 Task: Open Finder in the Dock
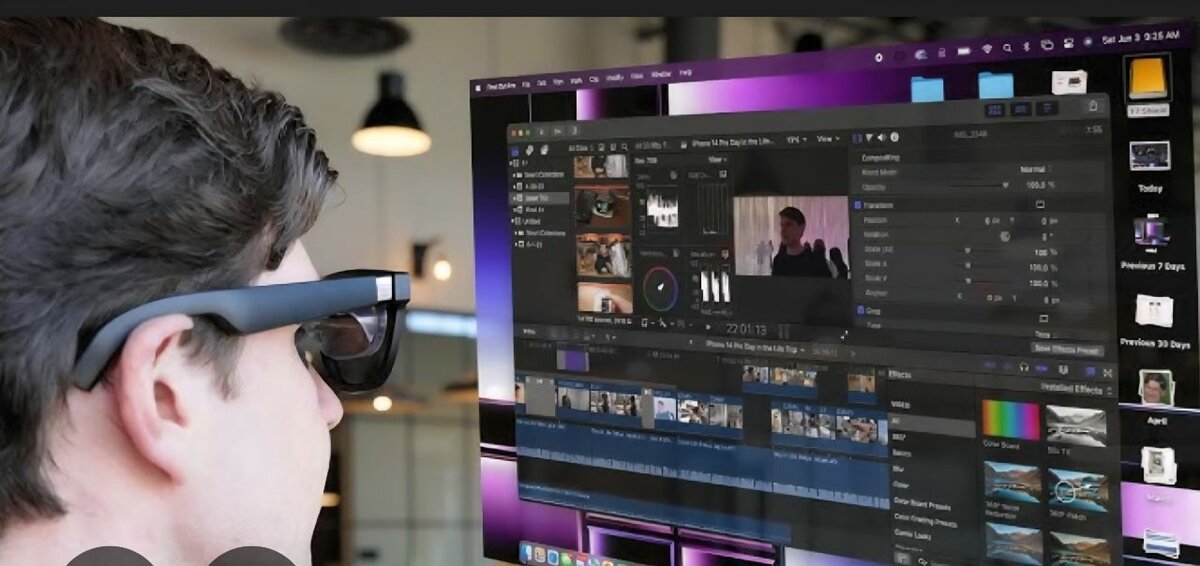point(526,552)
